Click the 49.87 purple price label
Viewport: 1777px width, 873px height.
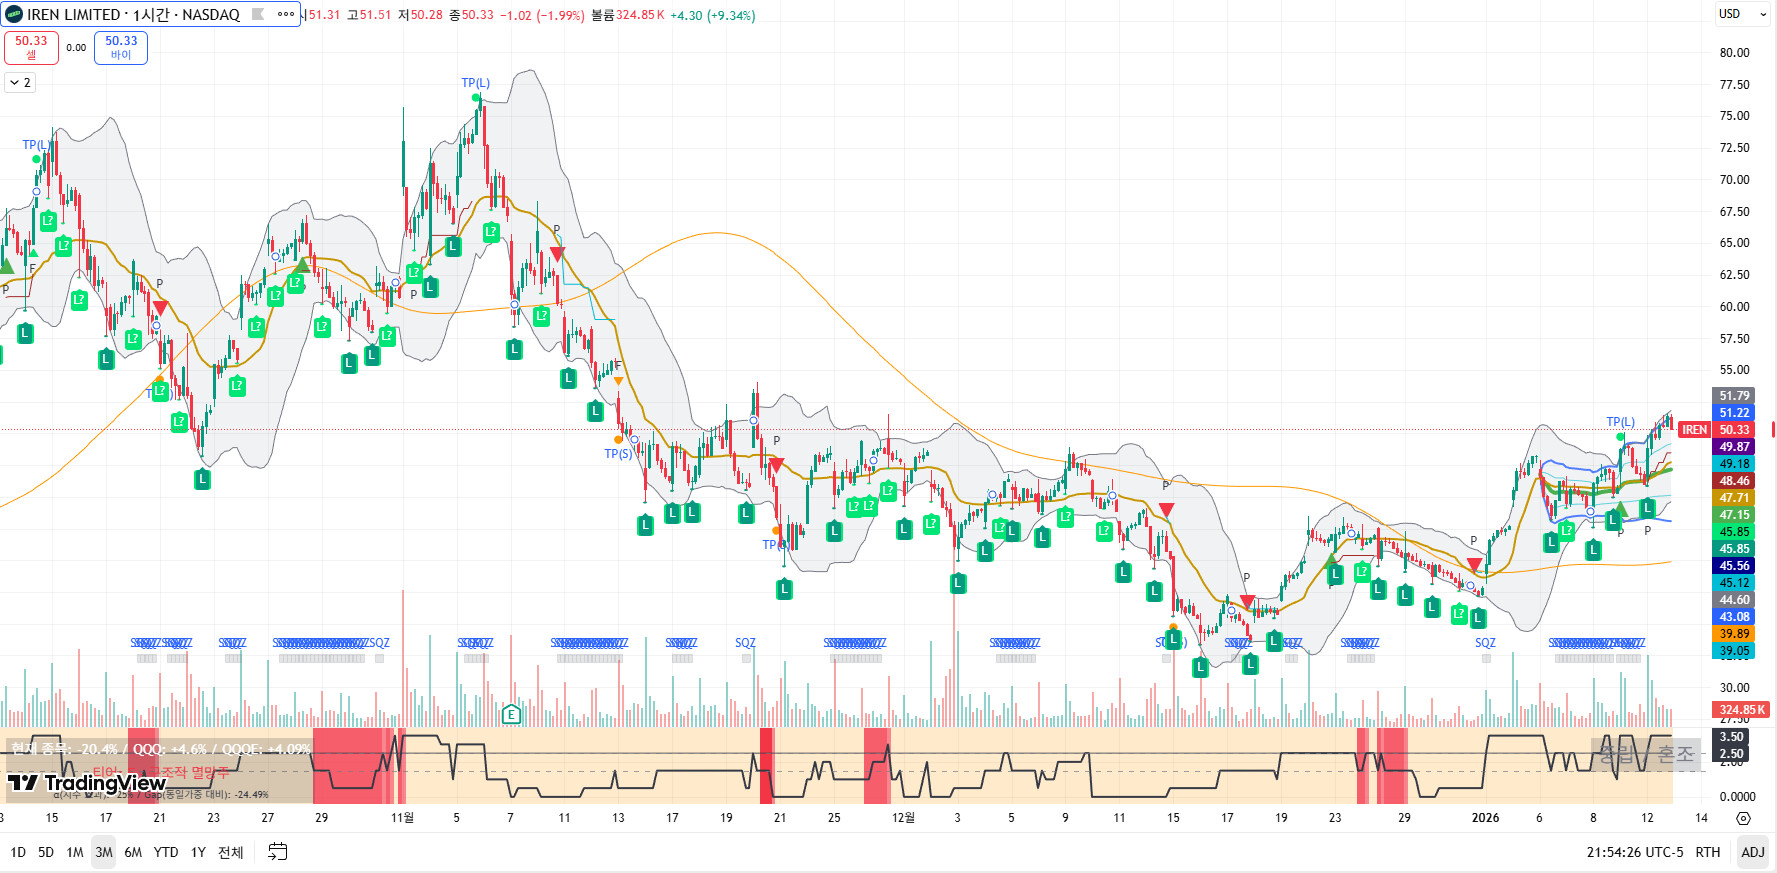coord(1734,447)
